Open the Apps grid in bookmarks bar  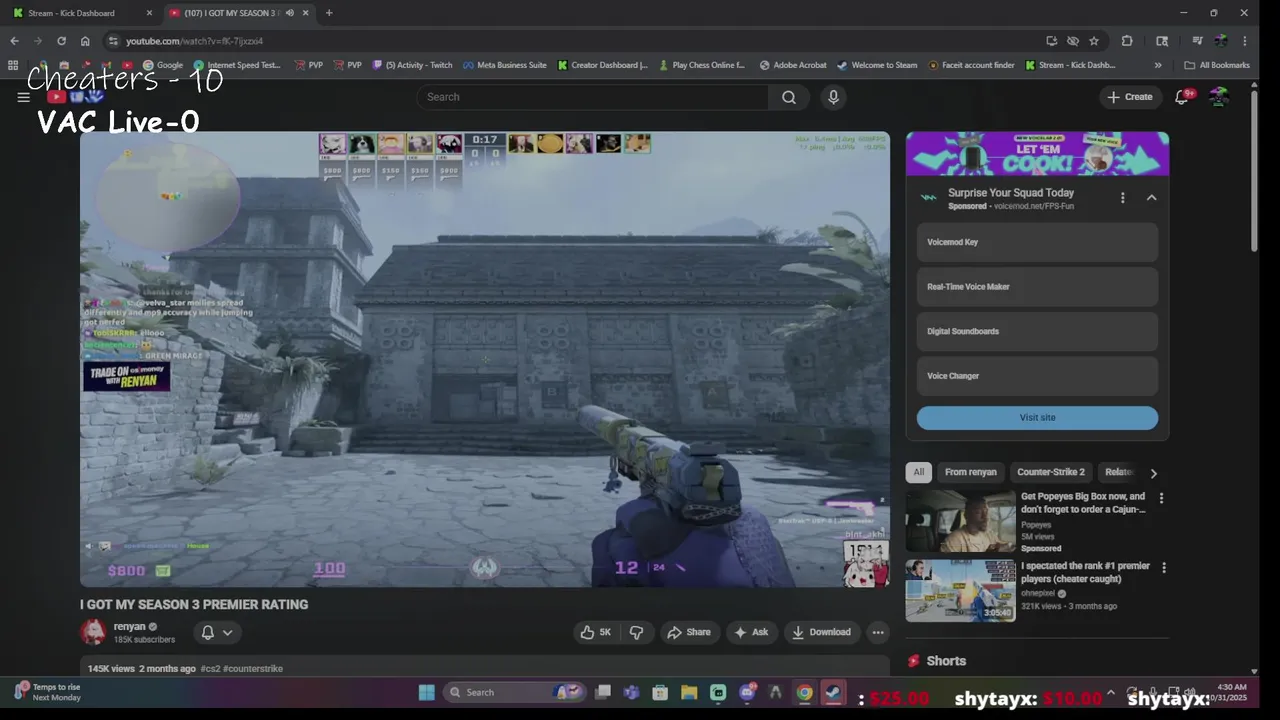(13, 65)
